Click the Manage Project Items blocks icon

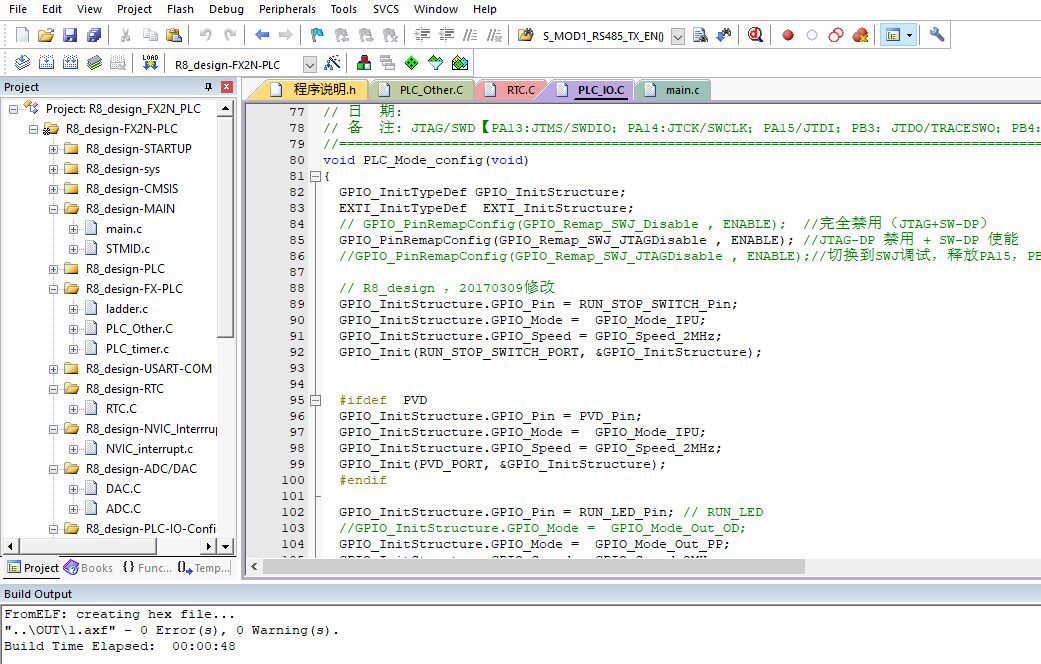pos(363,63)
